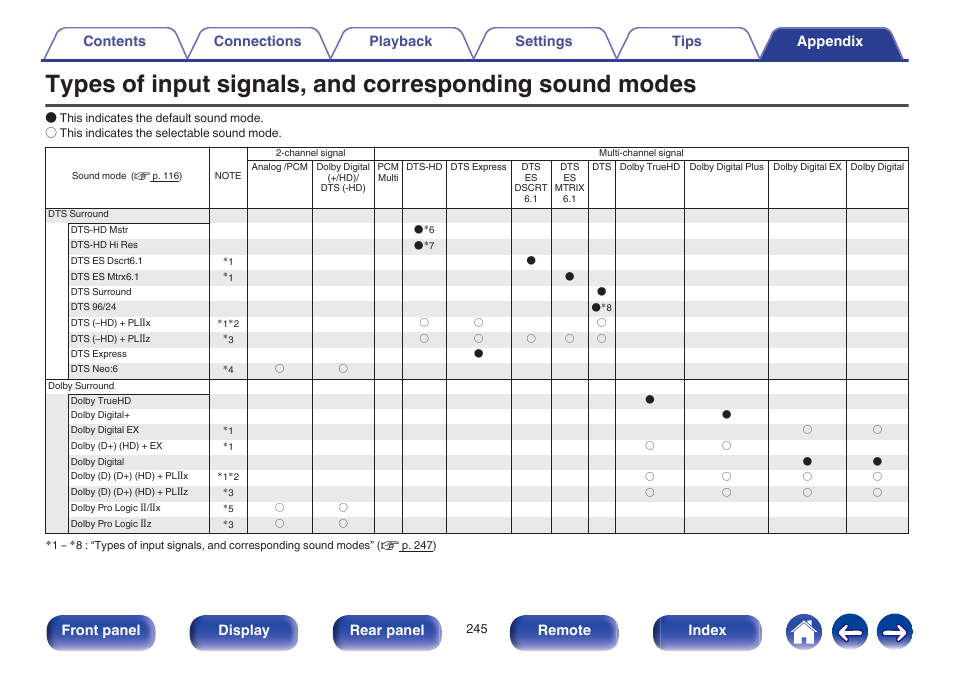Click the 'Dolby (D) (D+) (HD) + PLIIx' row label
This screenshot has width=954, height=673.
130,476
